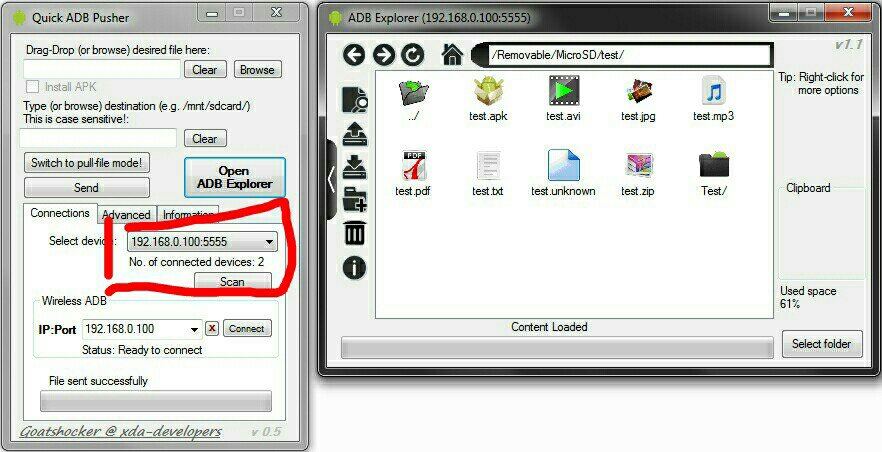882x452 pixels.
Task: Click the path field showing /Removable/MicroSD/test/
Action: pos(628,55)
